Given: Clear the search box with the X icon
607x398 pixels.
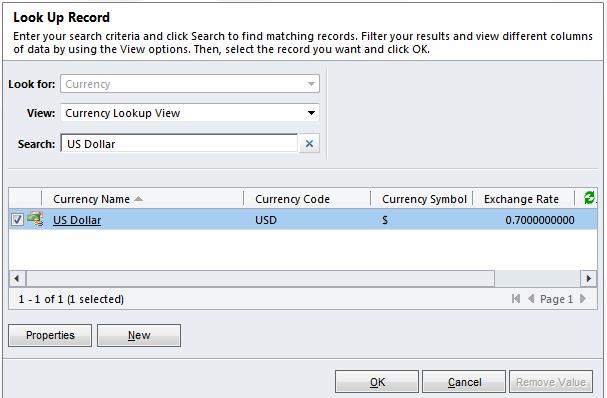Looking at the screenshot, I should 309,144.
